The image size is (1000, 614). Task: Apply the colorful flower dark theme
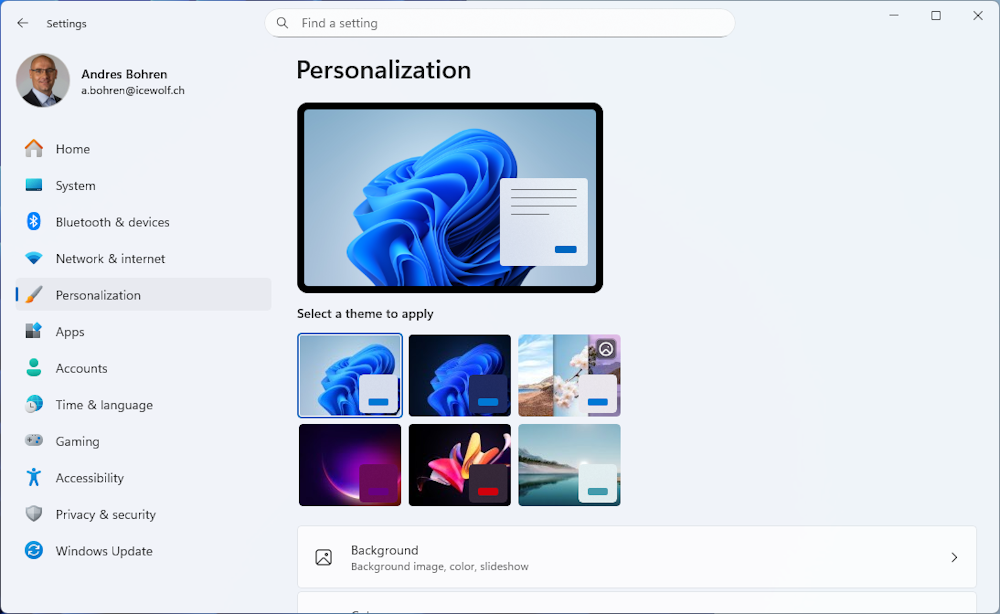coord(460,465)
